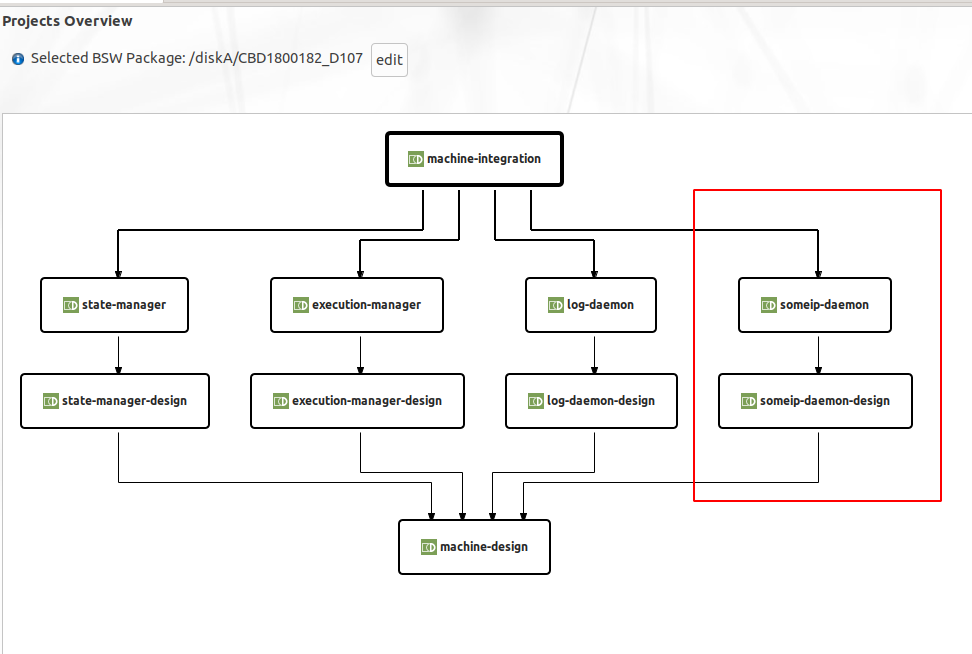Click the Projects Overview heading
The image size is (972, 654).
67,21
